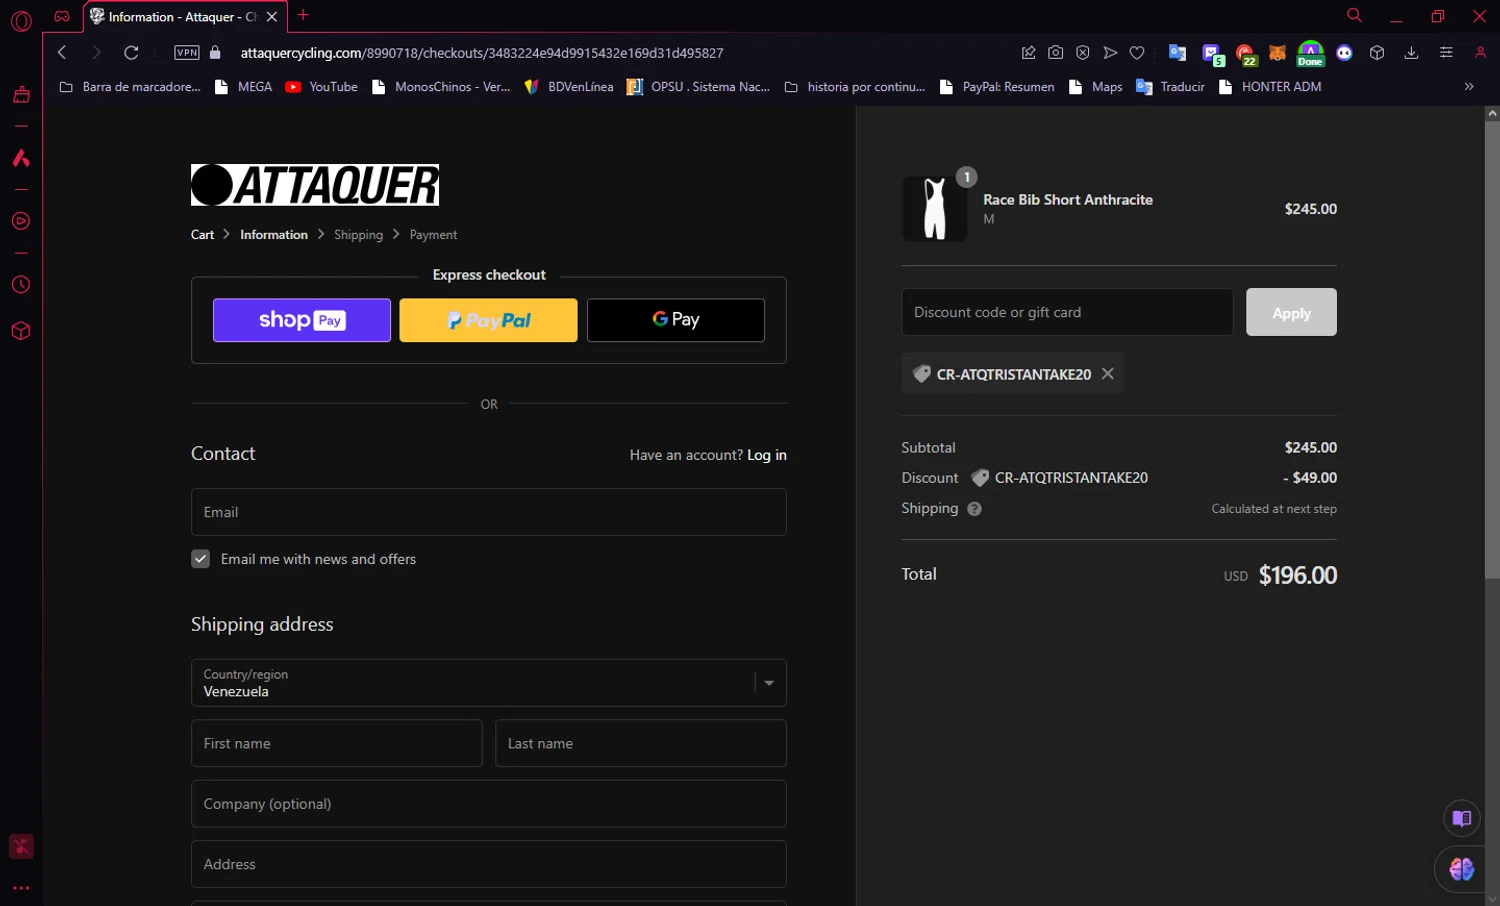Image resolution: width=1500 pixels, height=906 pixels.
Task: Open historia por continu... bookmark folder
Action: pyautogui.click(x=855, y=87)
